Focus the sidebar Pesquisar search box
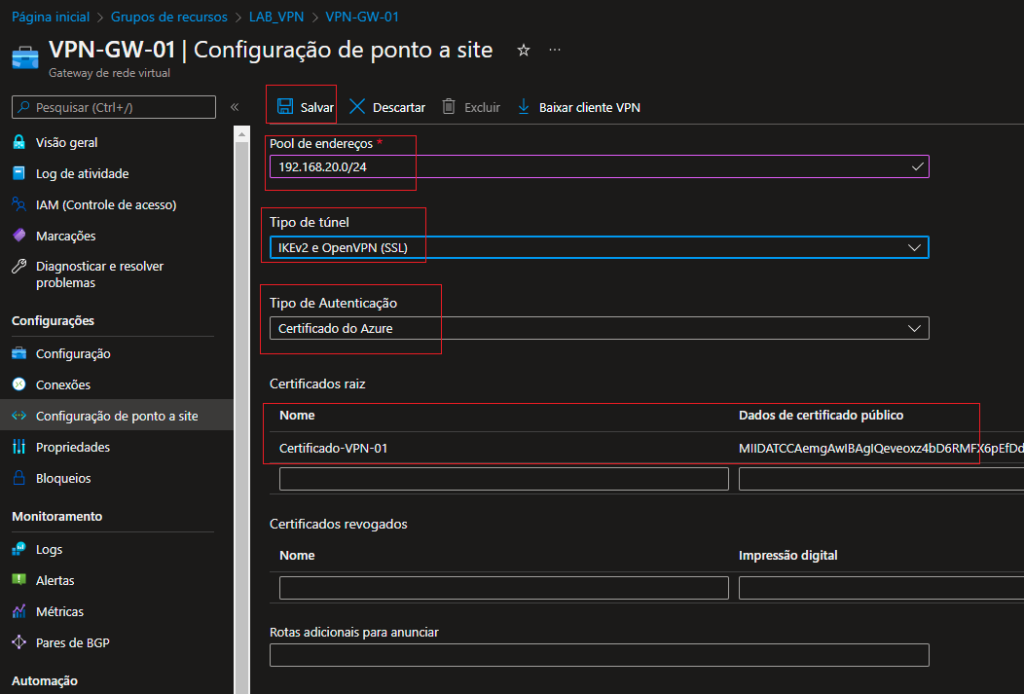The height and width of the screenshot is (694, 1024). coord(114,107)
